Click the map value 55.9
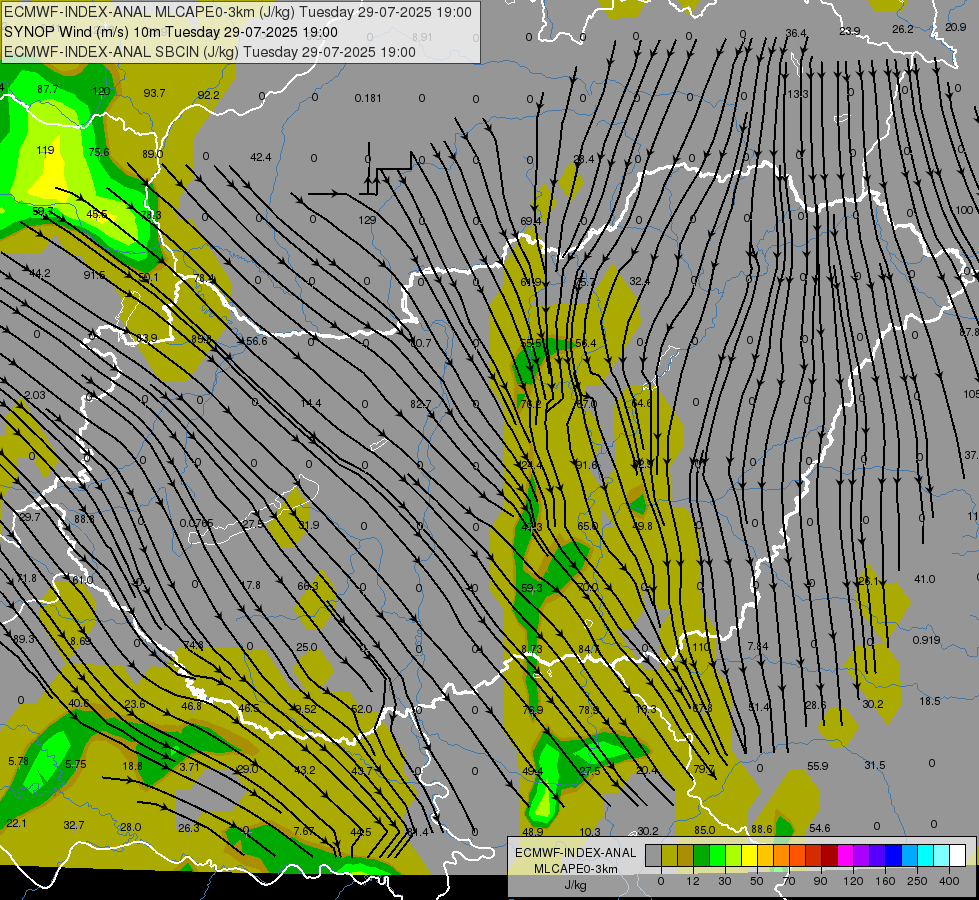This screenshot has width=979, height=900. pyautogui.click(x=817, y=766)
